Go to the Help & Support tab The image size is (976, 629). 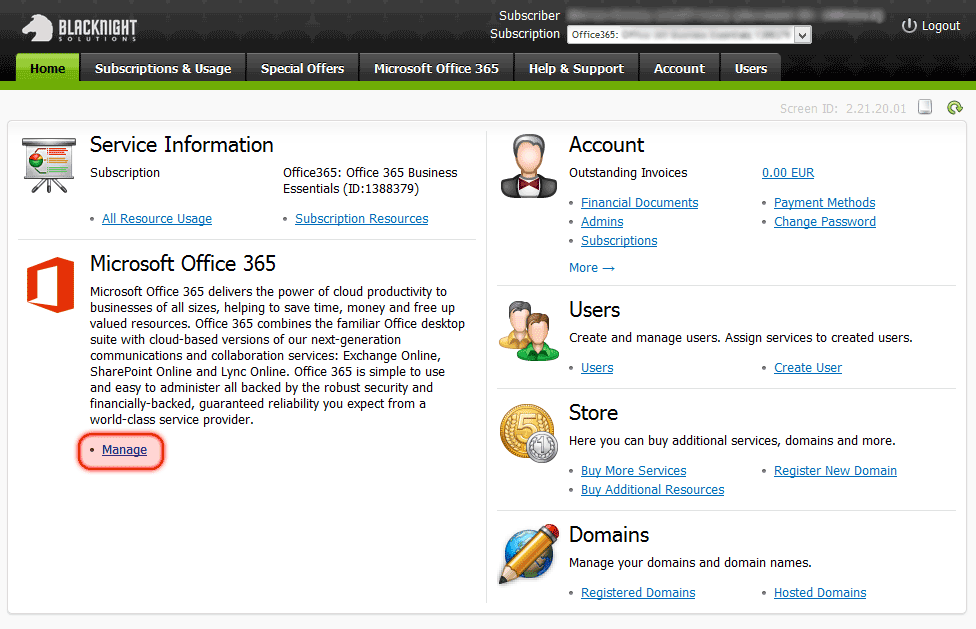(x=576, y=69)
